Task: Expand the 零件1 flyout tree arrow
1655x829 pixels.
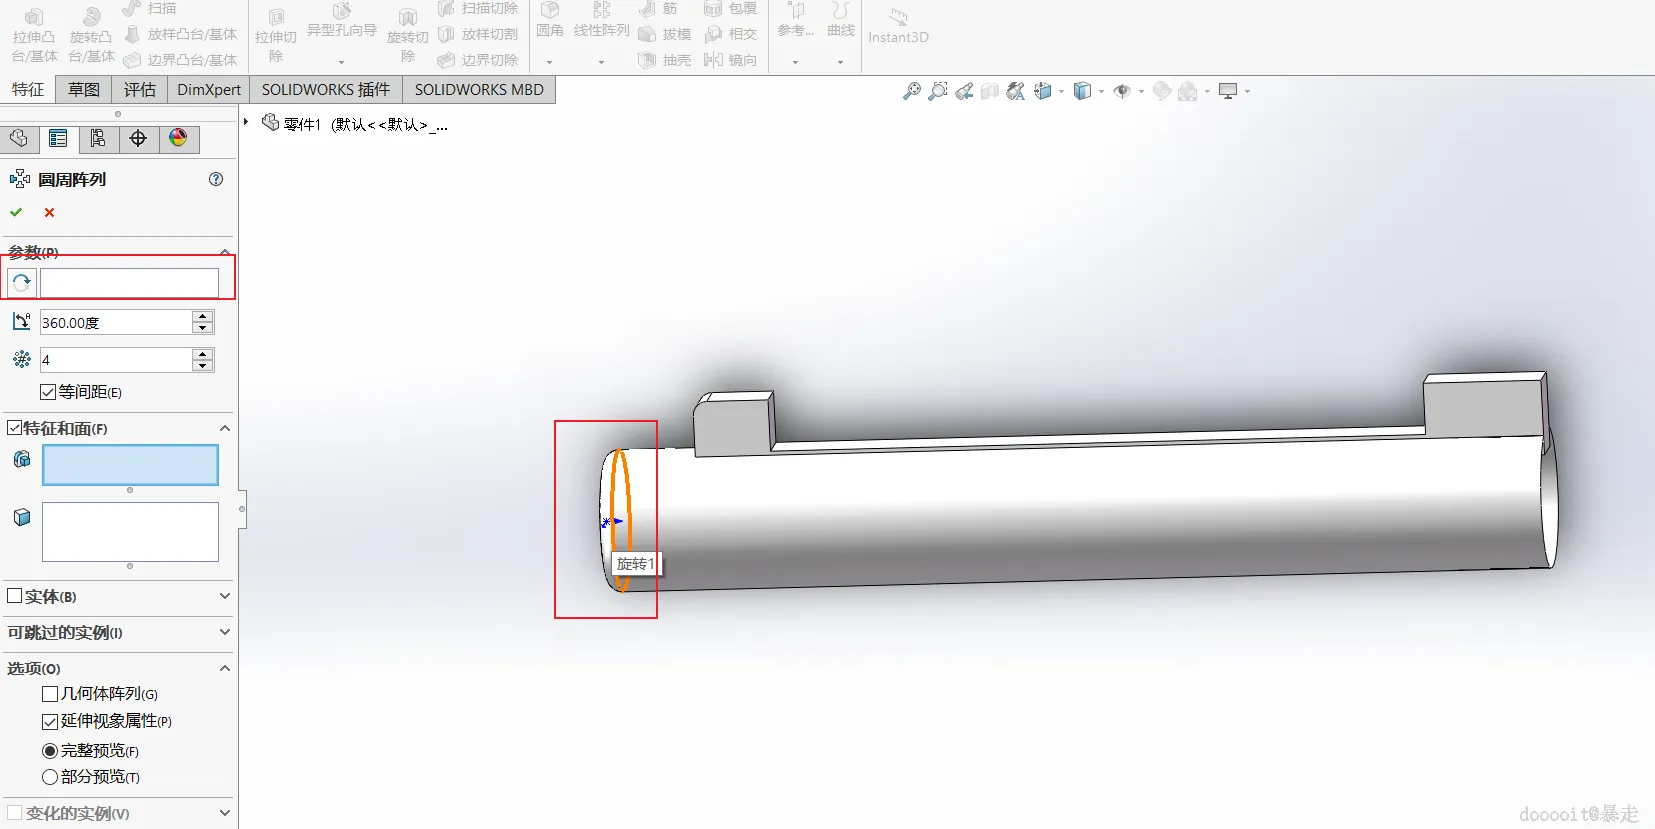Action: coord(246,122)
